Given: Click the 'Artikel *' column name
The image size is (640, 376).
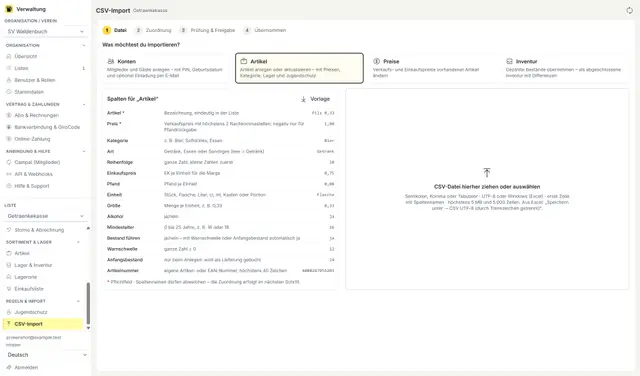Looking at the screenshot, I should pyautogui.click(x=116, y=113).
